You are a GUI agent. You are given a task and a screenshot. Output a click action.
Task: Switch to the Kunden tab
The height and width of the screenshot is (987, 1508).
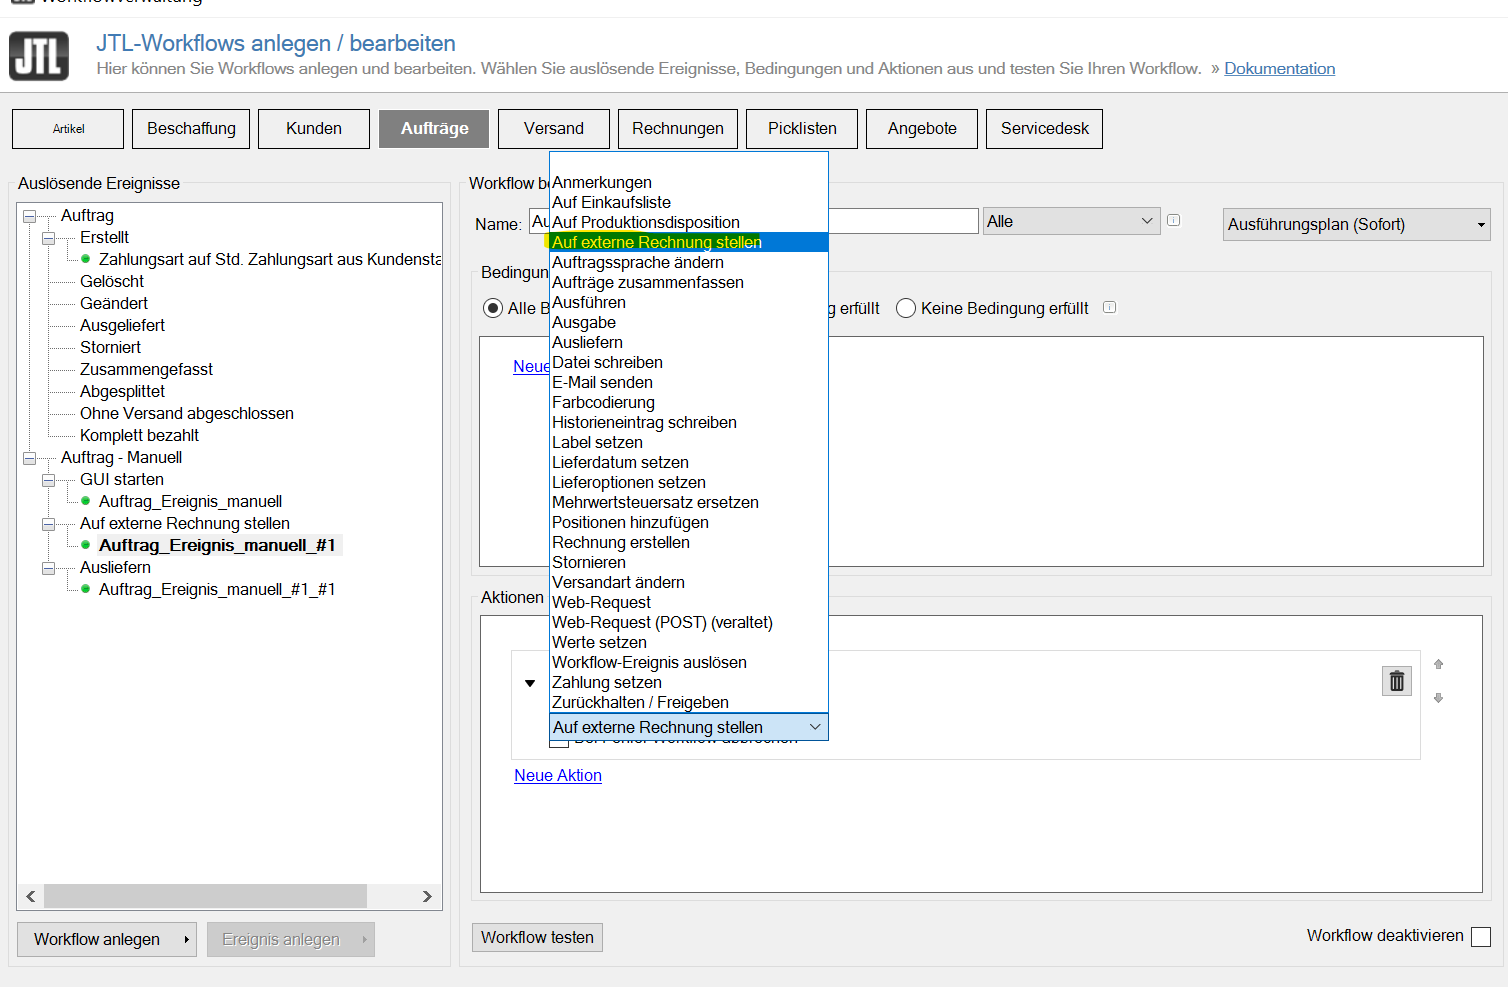(314, 129)
